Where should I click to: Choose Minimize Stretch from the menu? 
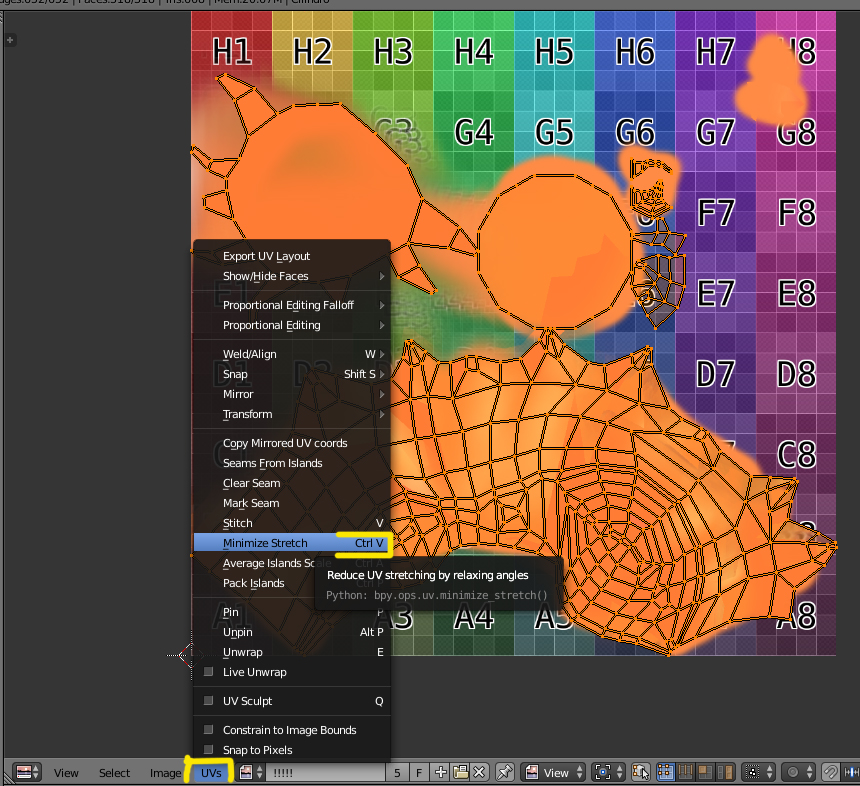(x=266, y=543)
